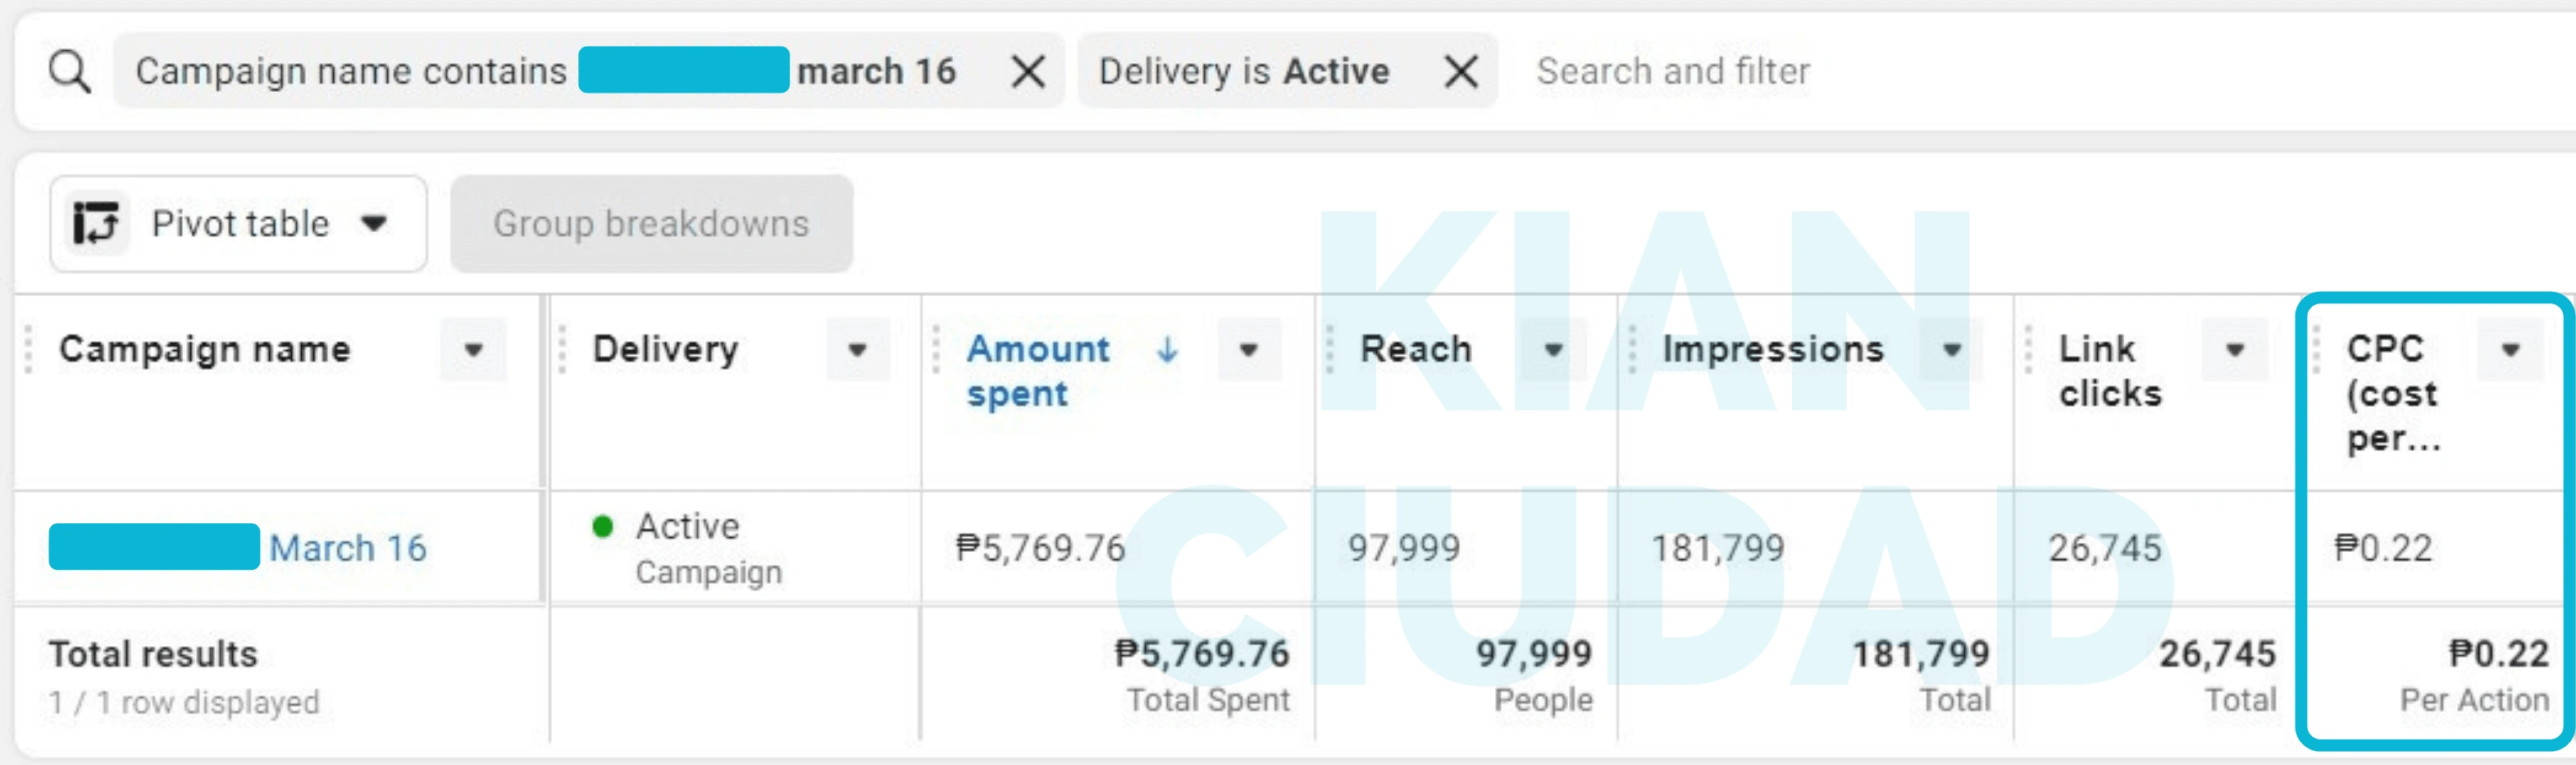The width and height of the screenshot is (2576, 765).
Task: Click the Amount spent column header
Action: [x=1037, y=370]
